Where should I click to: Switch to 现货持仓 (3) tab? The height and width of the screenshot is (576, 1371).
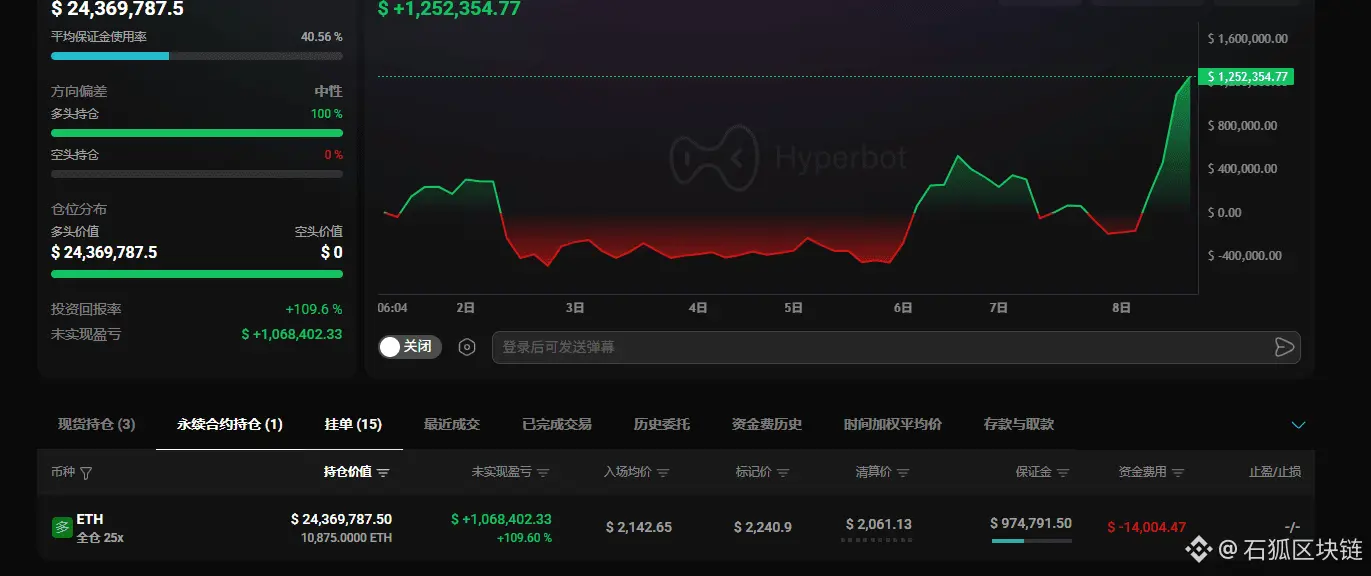[96, 424]
